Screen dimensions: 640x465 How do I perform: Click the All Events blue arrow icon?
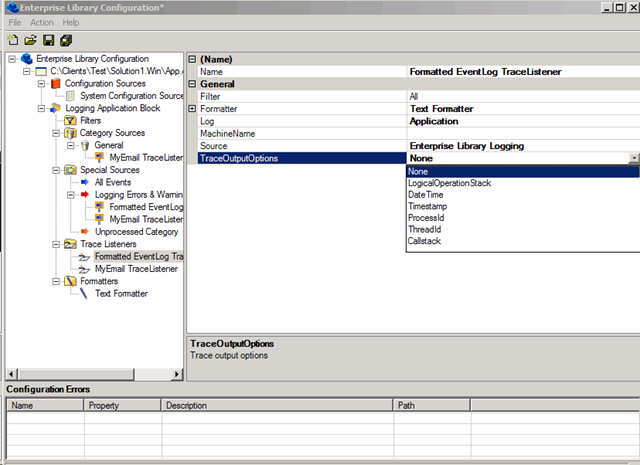tap(85, 182)
